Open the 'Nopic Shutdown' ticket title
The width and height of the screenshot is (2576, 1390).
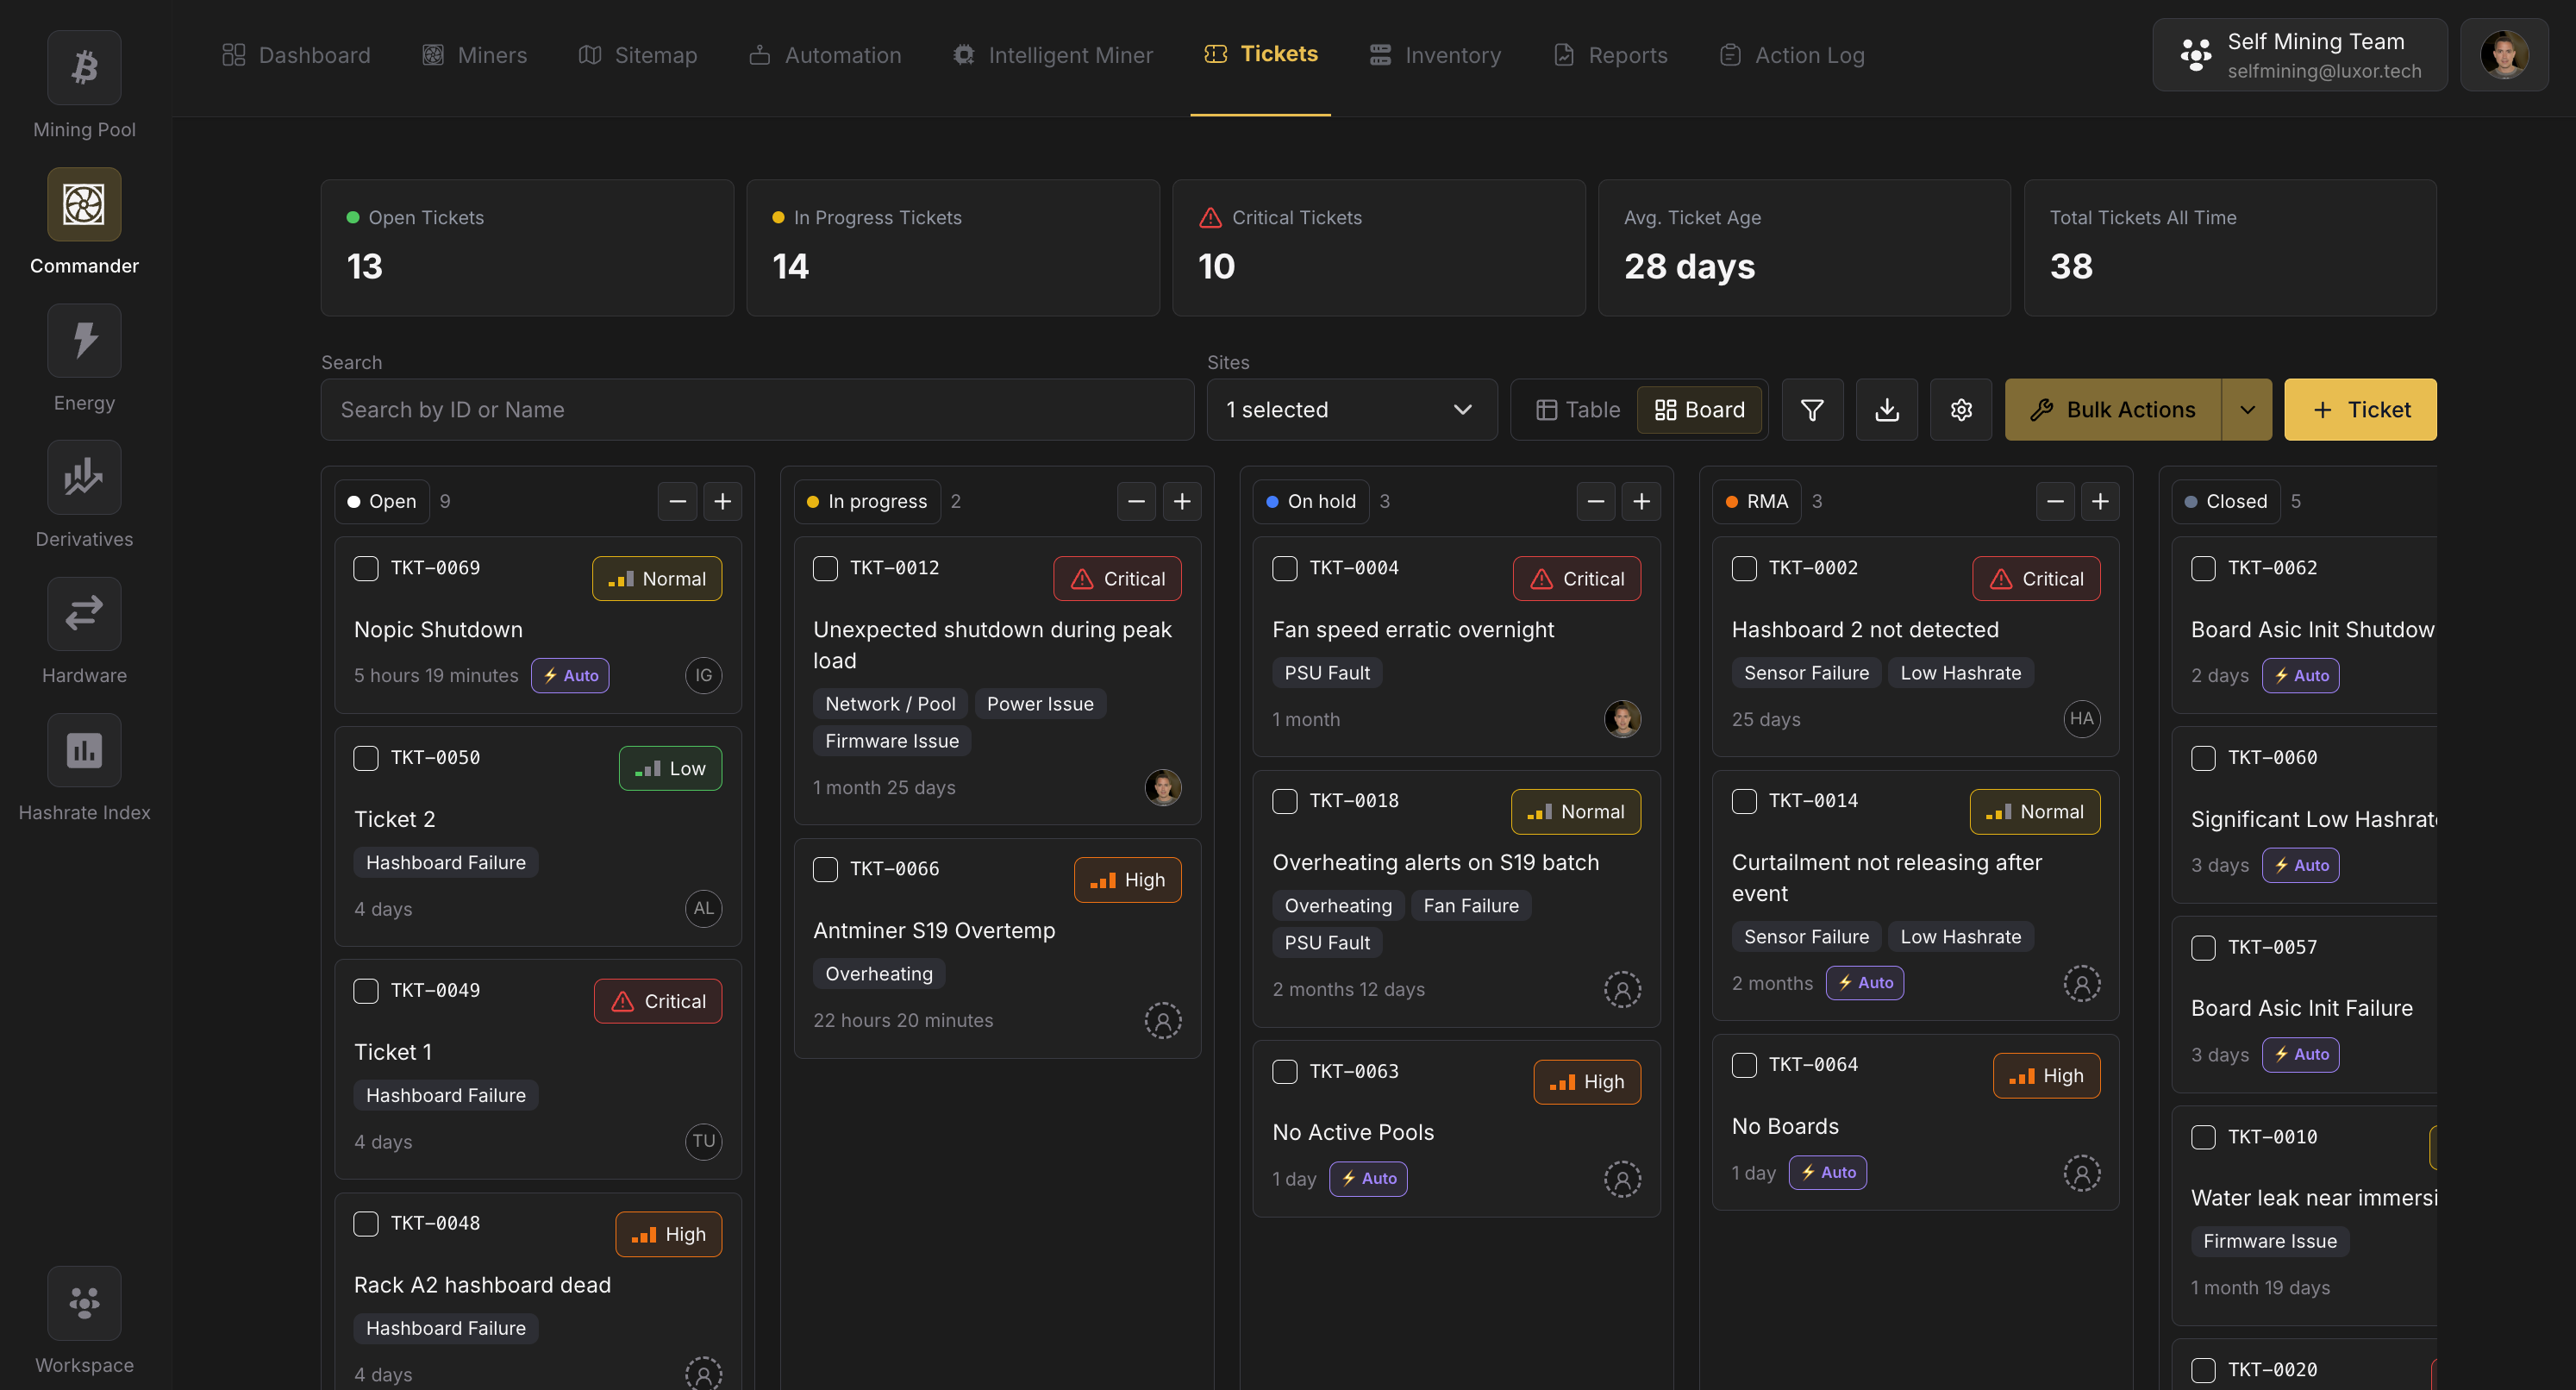pyautogui.click(x=438, y=630)
